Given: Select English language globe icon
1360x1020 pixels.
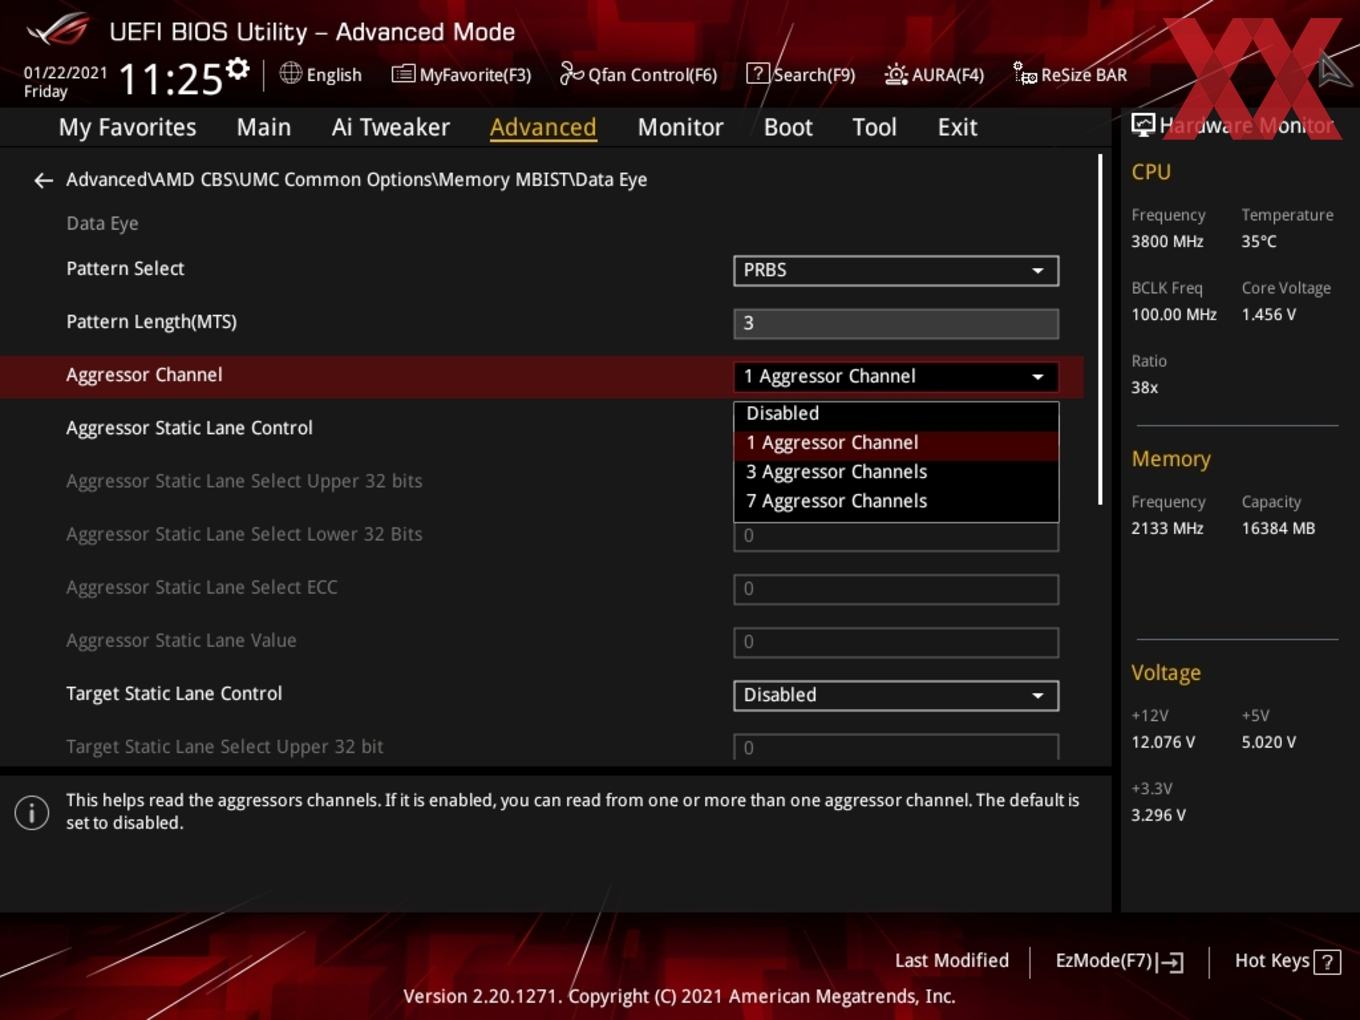Looking at the screenshot, I should (x=290, y=73).
